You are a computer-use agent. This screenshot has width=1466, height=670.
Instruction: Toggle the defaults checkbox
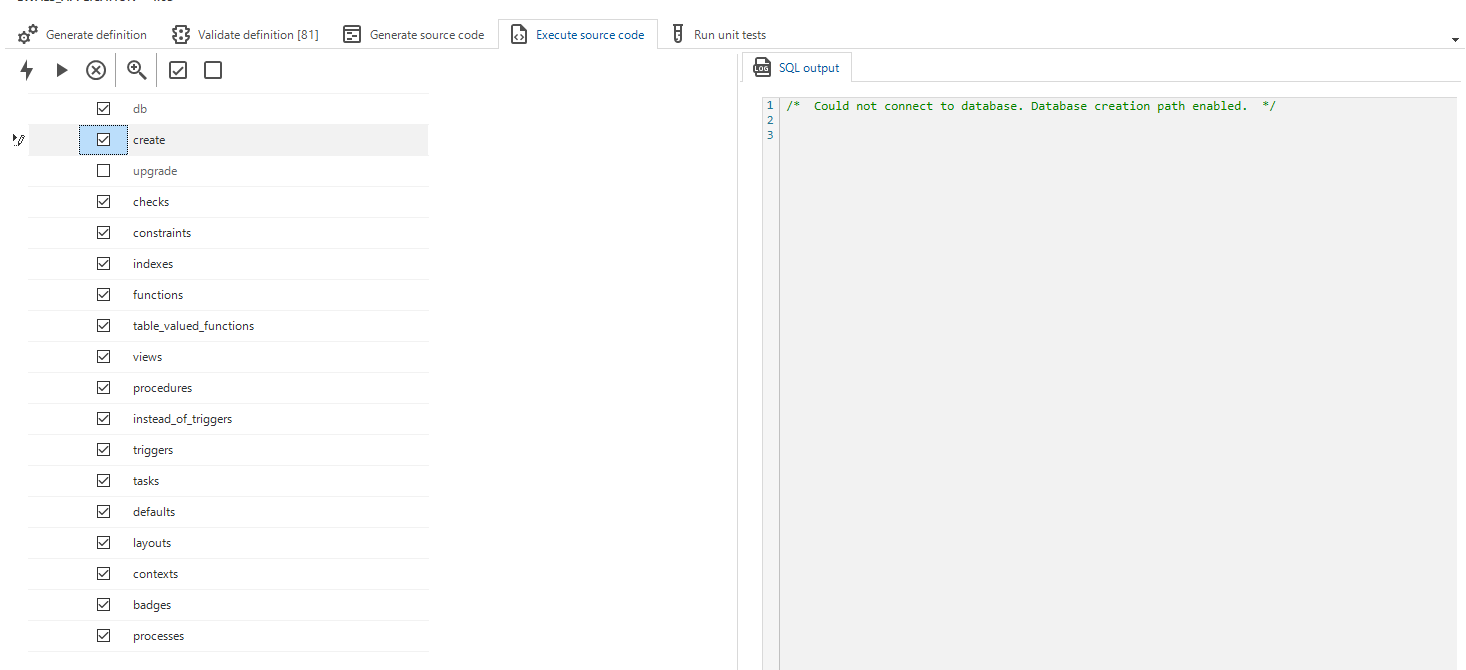[x=103, y=512]
